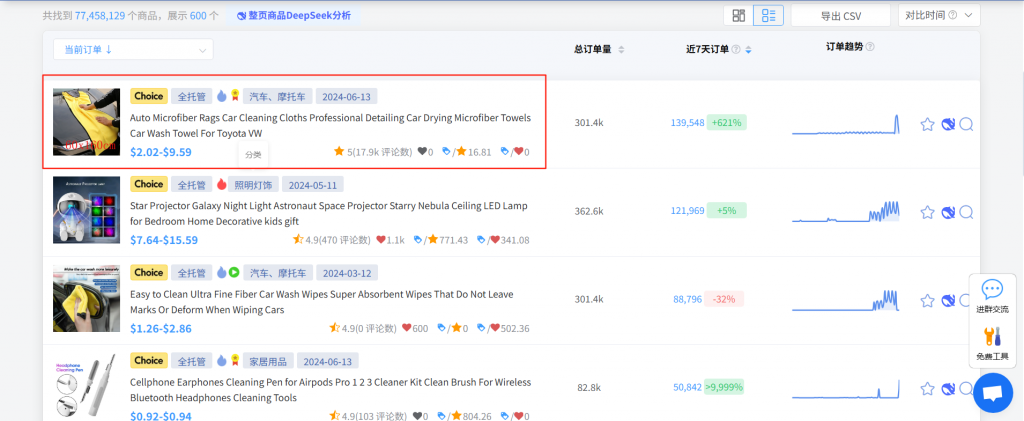Screen dimensions: 1024x421
Task: Select the 照明灯饰 category tag
Action: coord(253,185)
